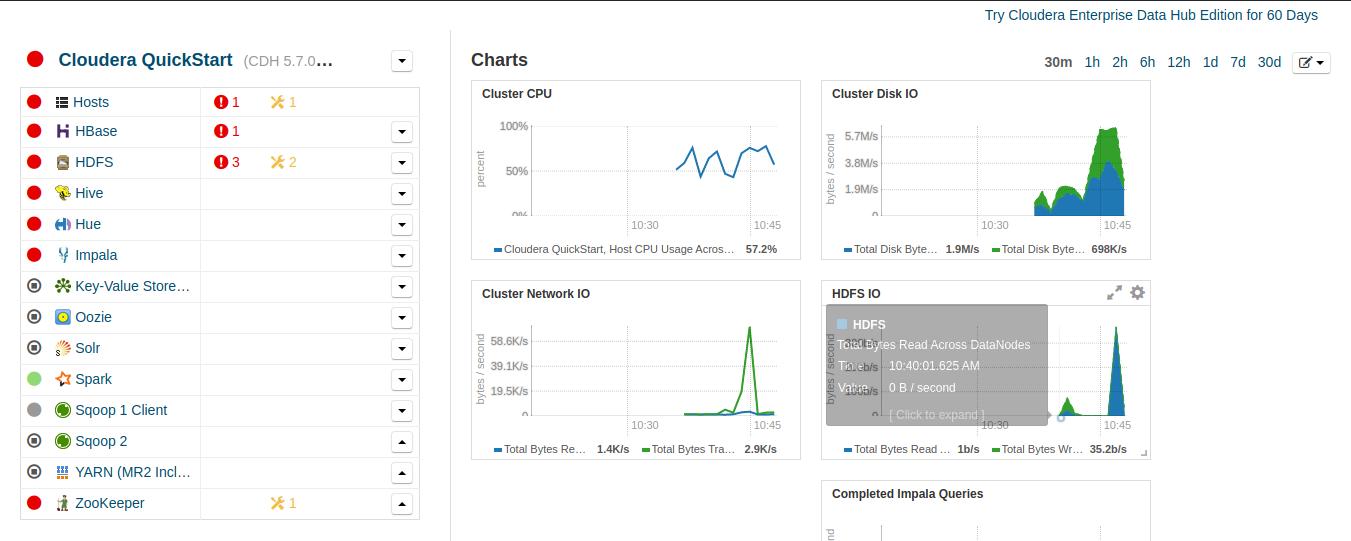
Task: Open the YARN service actions dropdown
Action: coord(402,473)
